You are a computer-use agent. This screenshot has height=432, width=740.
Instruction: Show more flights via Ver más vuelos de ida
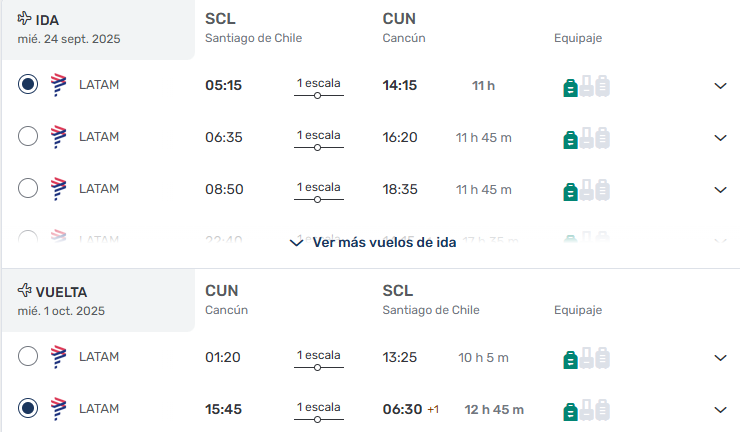373,243
